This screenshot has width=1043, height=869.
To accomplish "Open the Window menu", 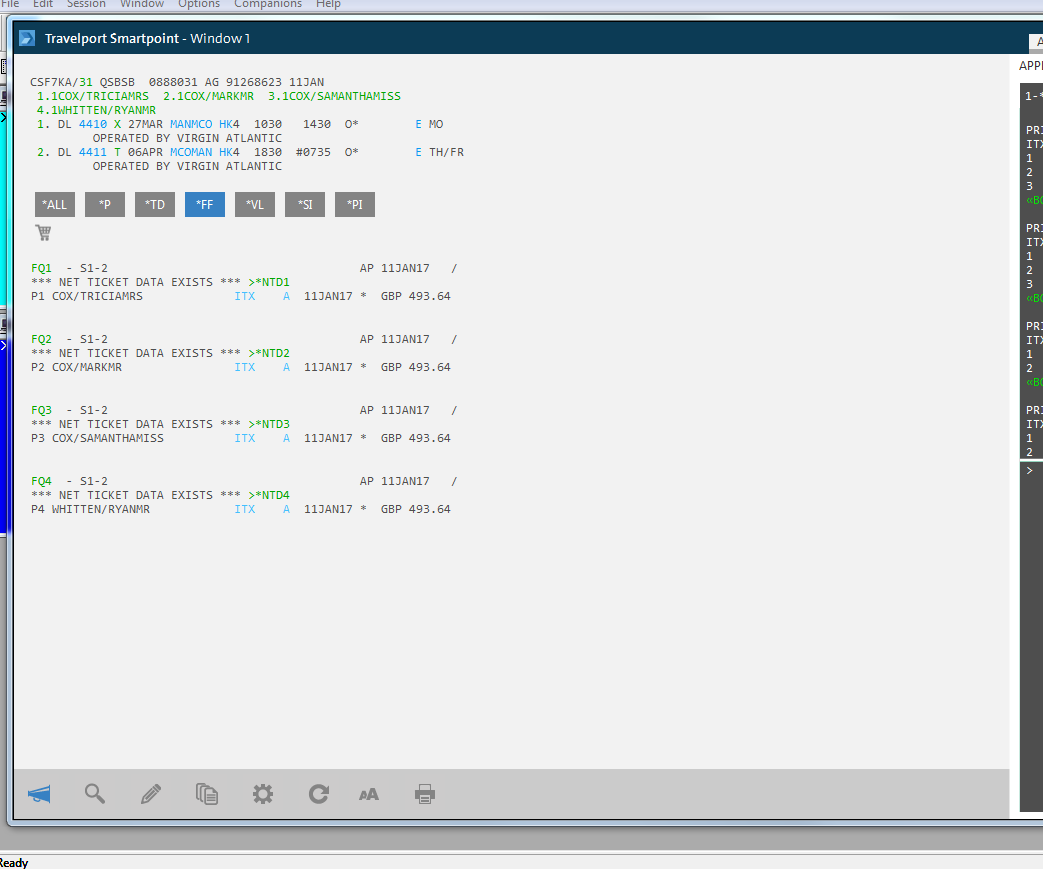I will [x=142, y=4].
